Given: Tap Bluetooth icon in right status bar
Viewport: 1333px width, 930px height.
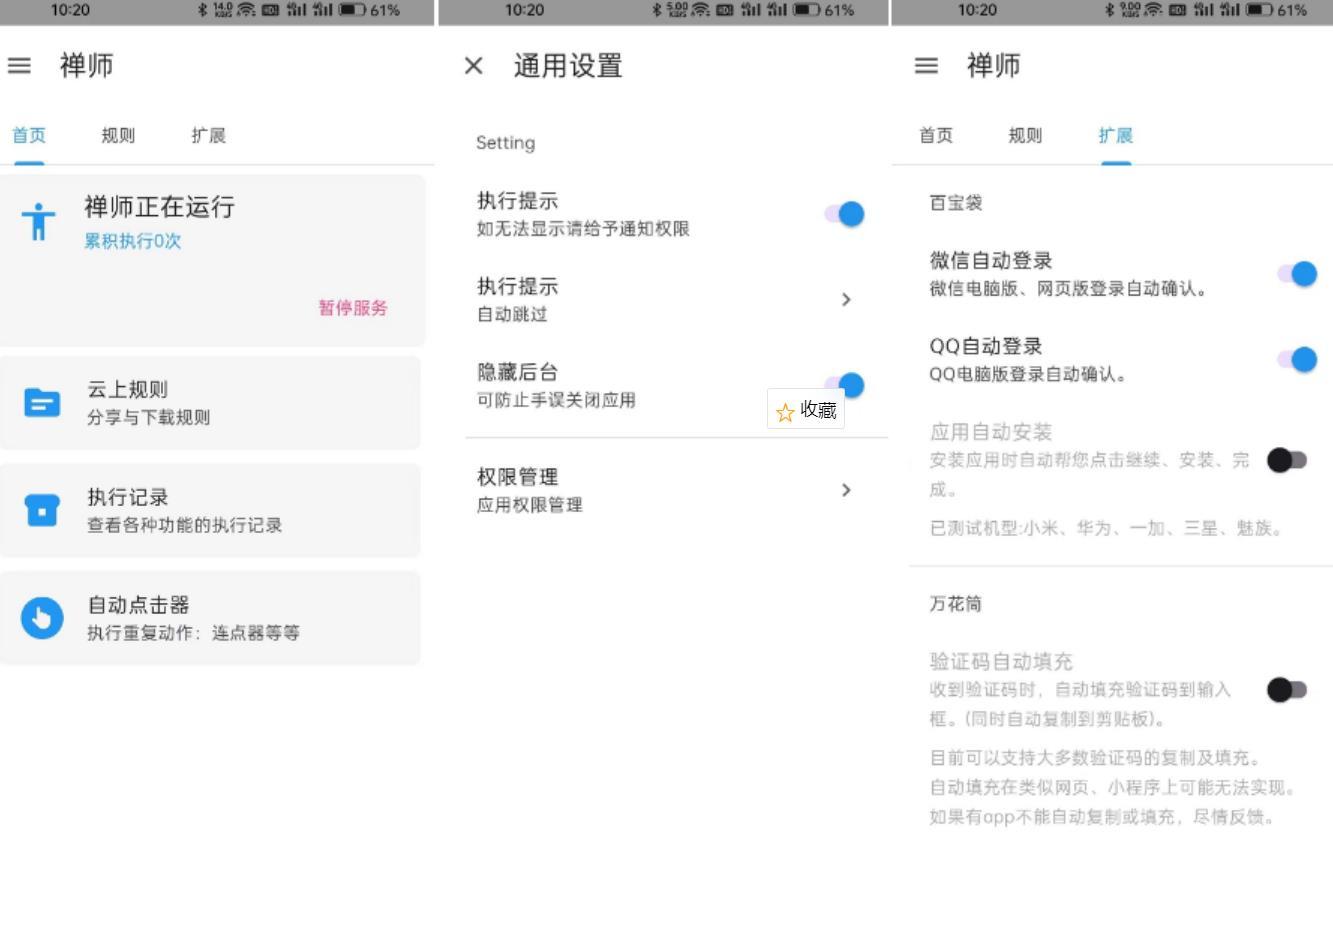Looking at the screenshot, I should pyautogui.click(x=1109, y=10).
